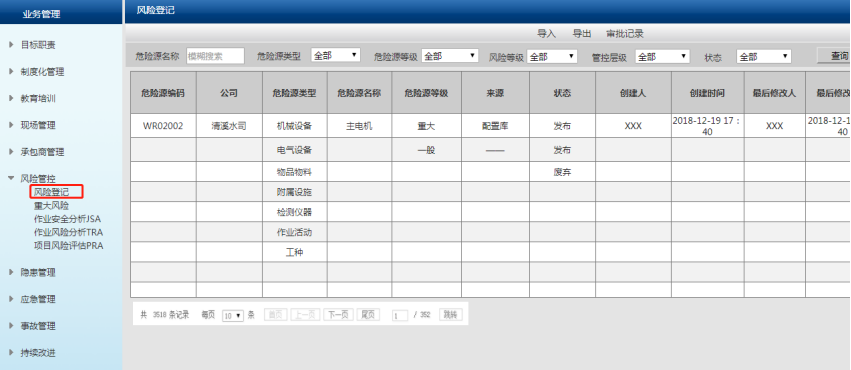
Task: Open 项目风险评估PRA item
Action: click(68, 245)
